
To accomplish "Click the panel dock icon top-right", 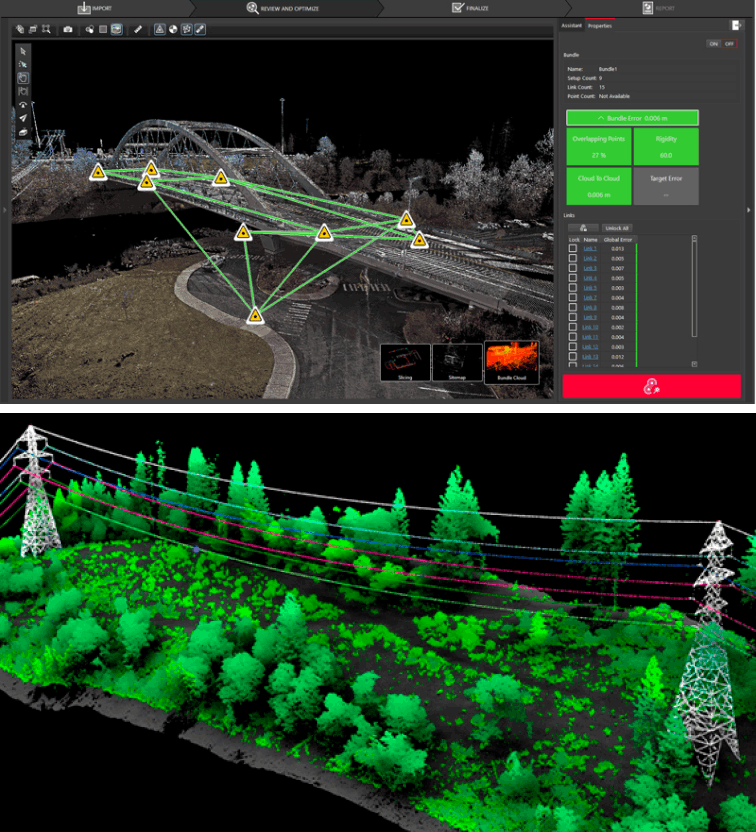I will (x=735, y=25).
